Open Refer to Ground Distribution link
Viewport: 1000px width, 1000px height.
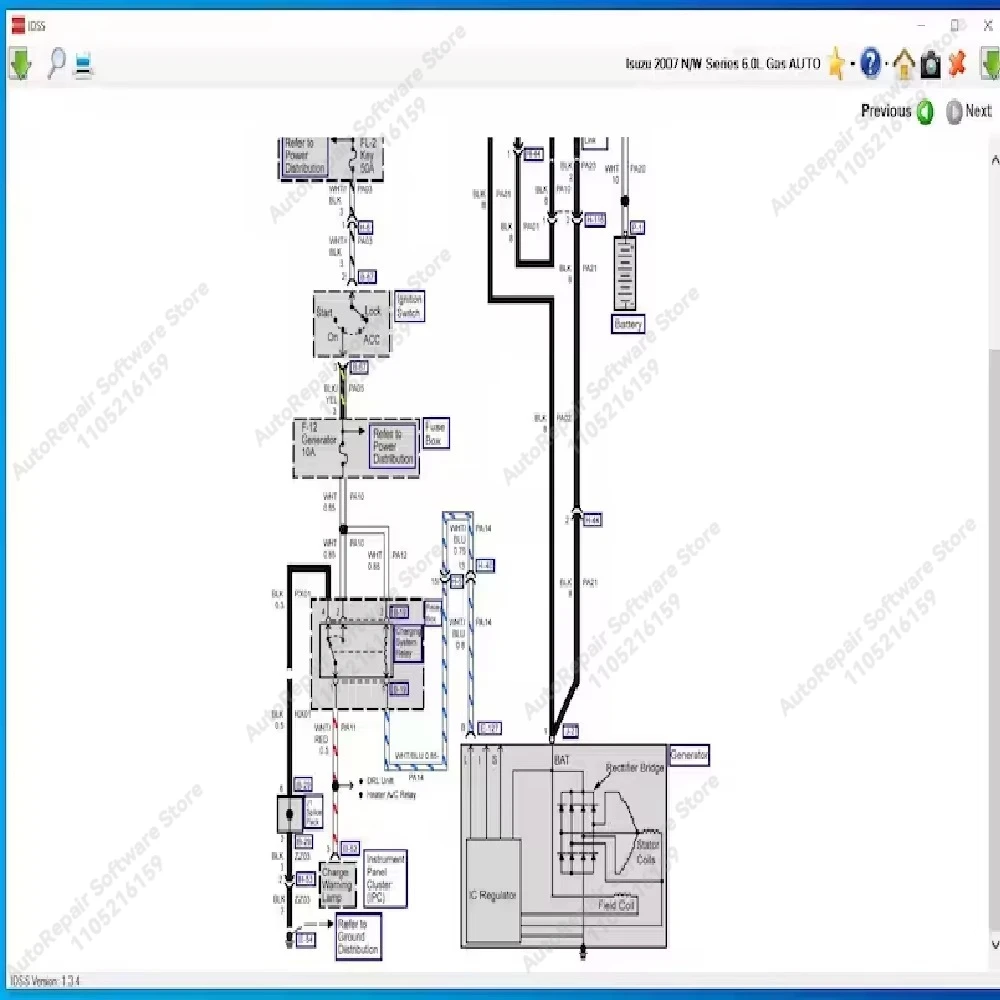coord(358,936)
